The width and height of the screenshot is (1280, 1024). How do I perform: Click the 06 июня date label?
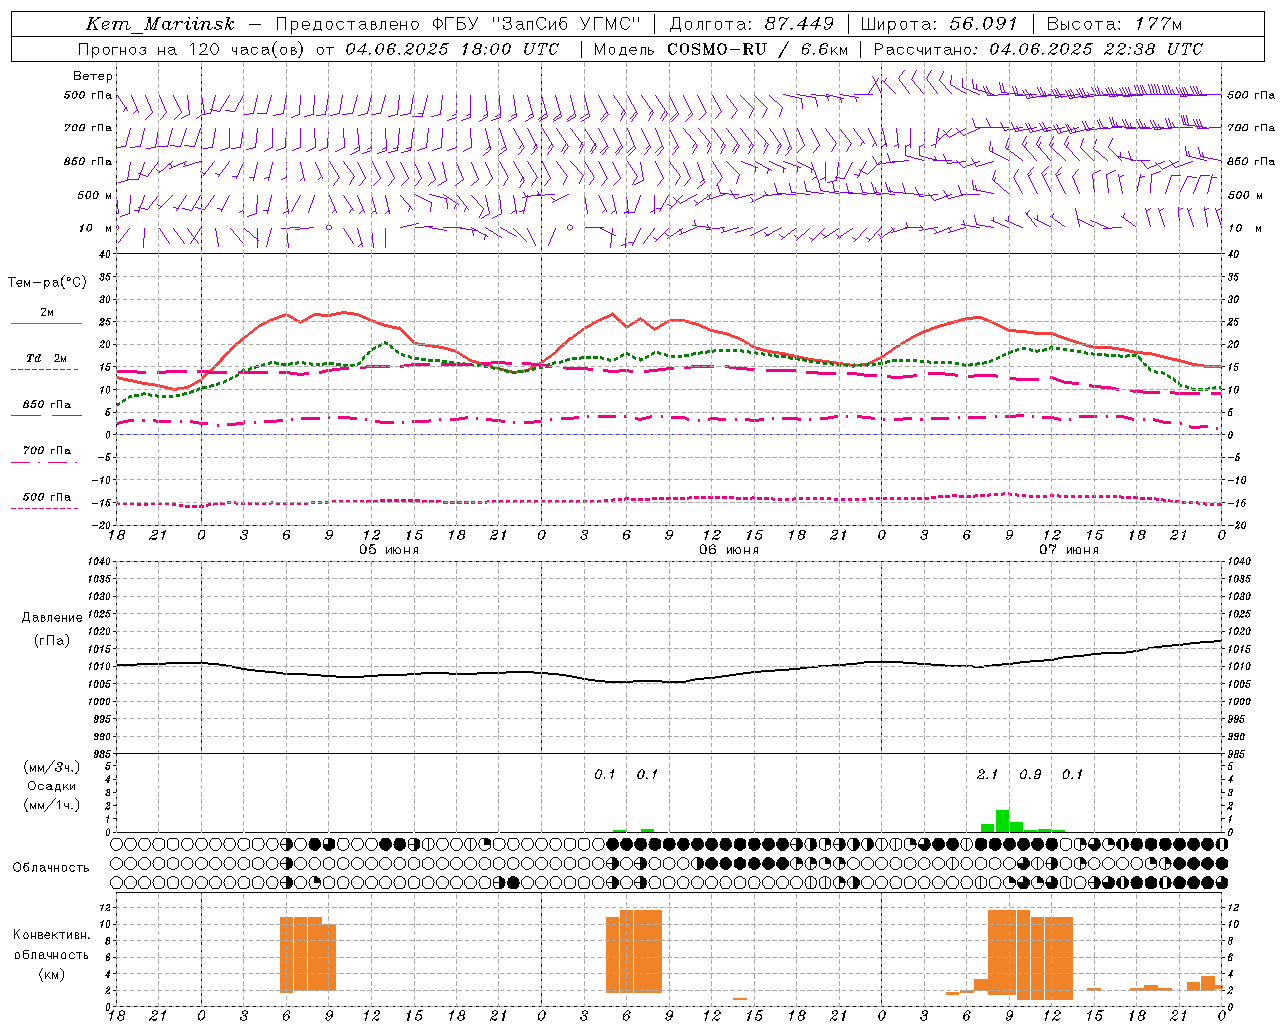(x=728, y=550)
